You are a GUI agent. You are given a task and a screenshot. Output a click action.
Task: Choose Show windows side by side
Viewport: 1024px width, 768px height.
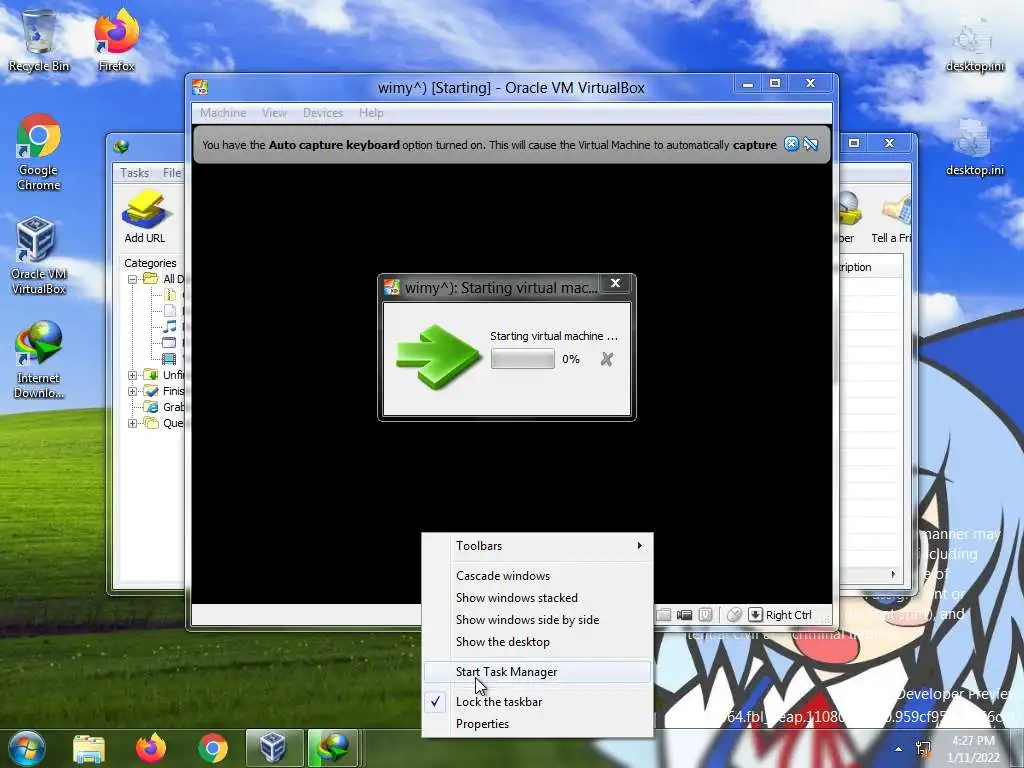pyautogui.click(x=537, y=620)
